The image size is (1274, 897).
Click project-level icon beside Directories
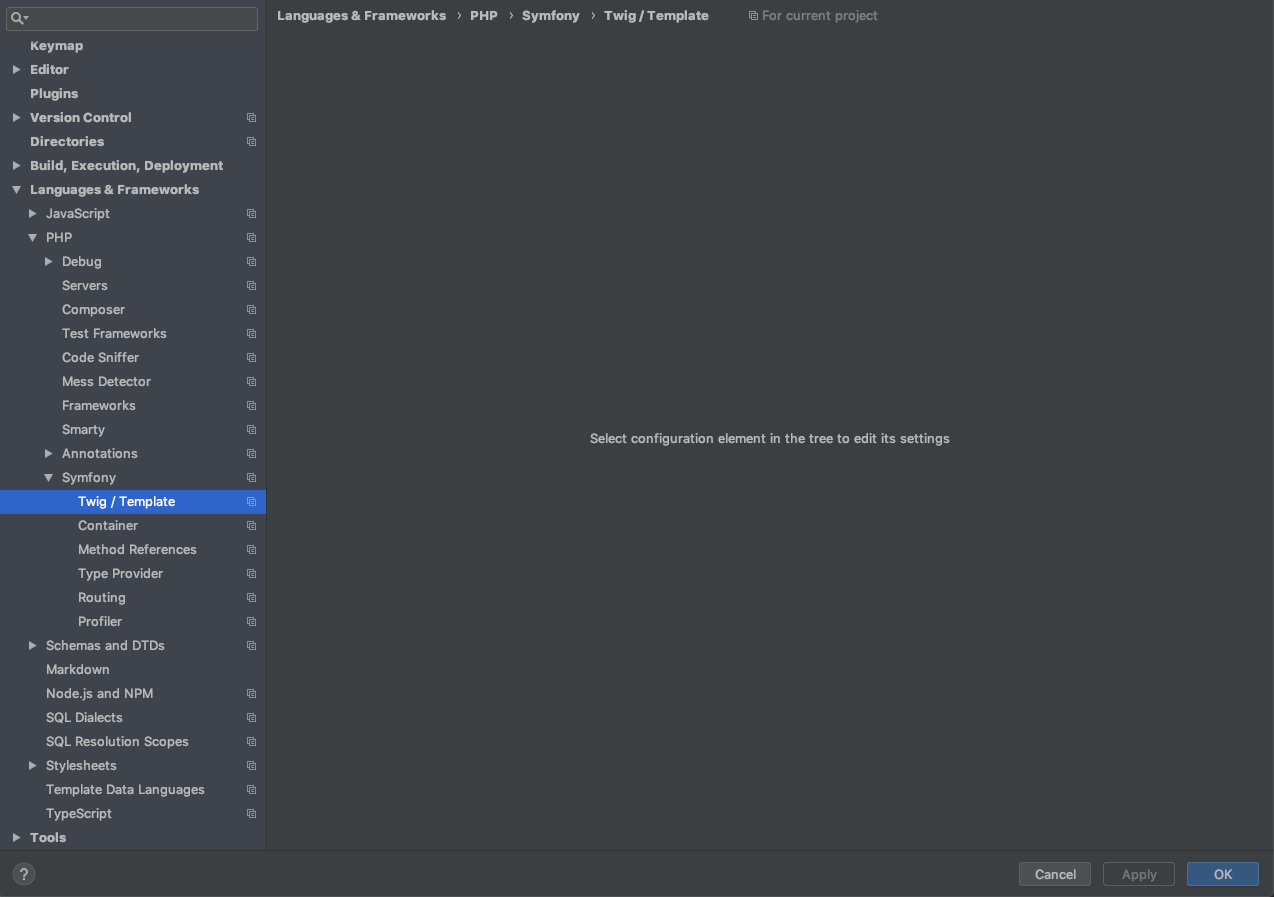pos(251,142)
